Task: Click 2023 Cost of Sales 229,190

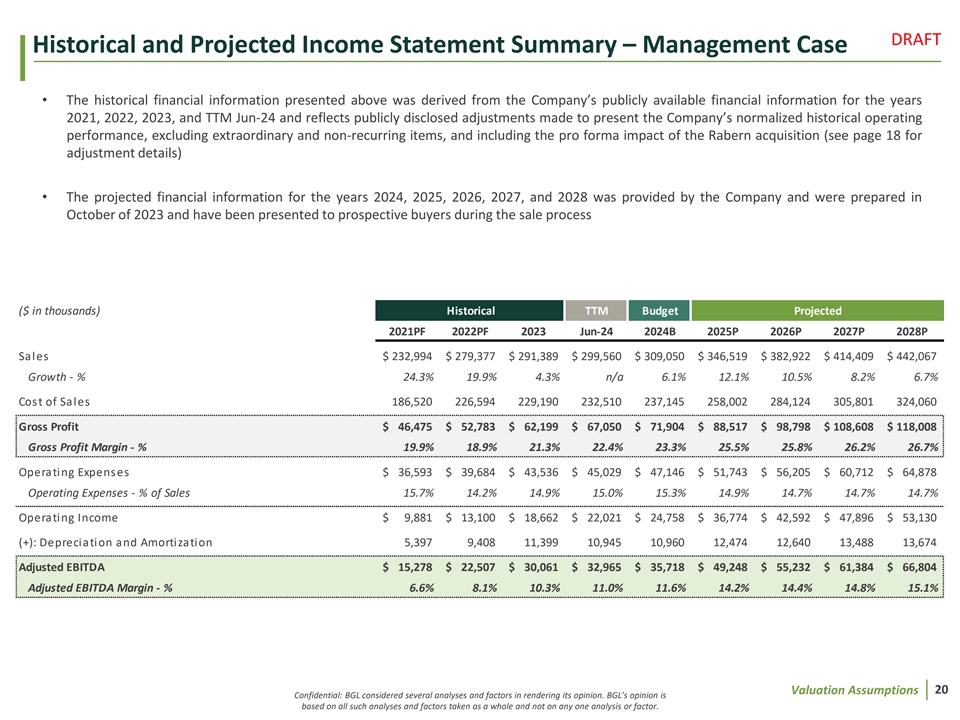Action: click(538, 402)
